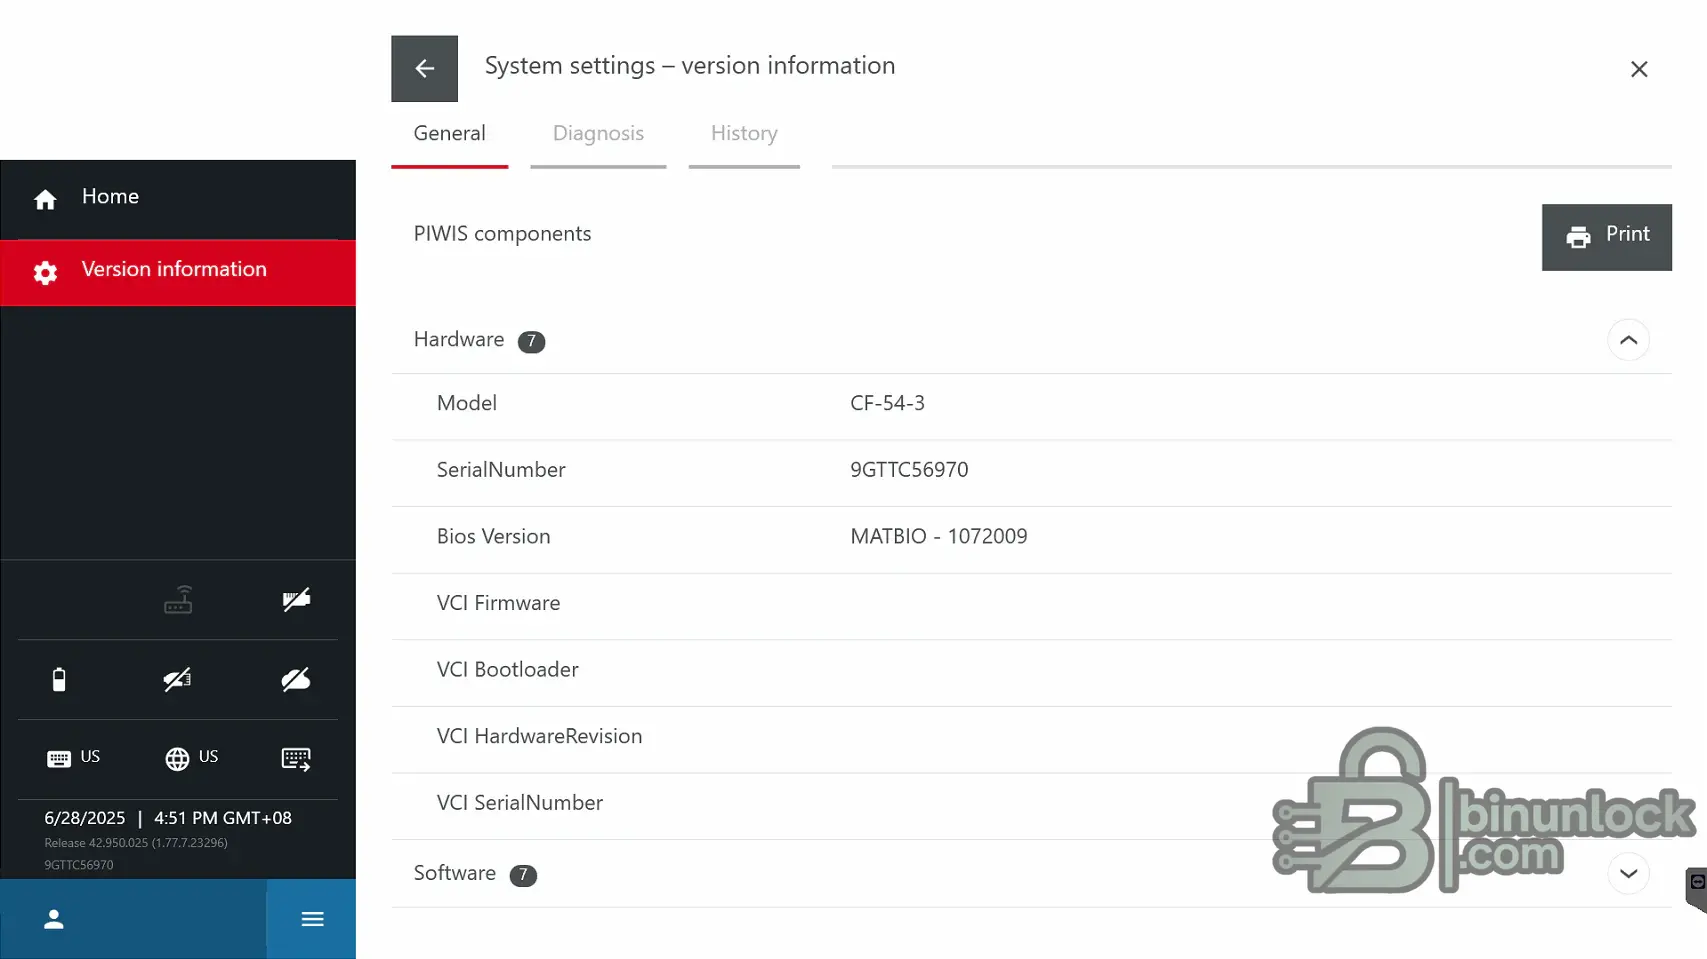Viewport: 1707px width, 959px height.
Task: Click the keyboard layout US icon
Action: [73, 758]
